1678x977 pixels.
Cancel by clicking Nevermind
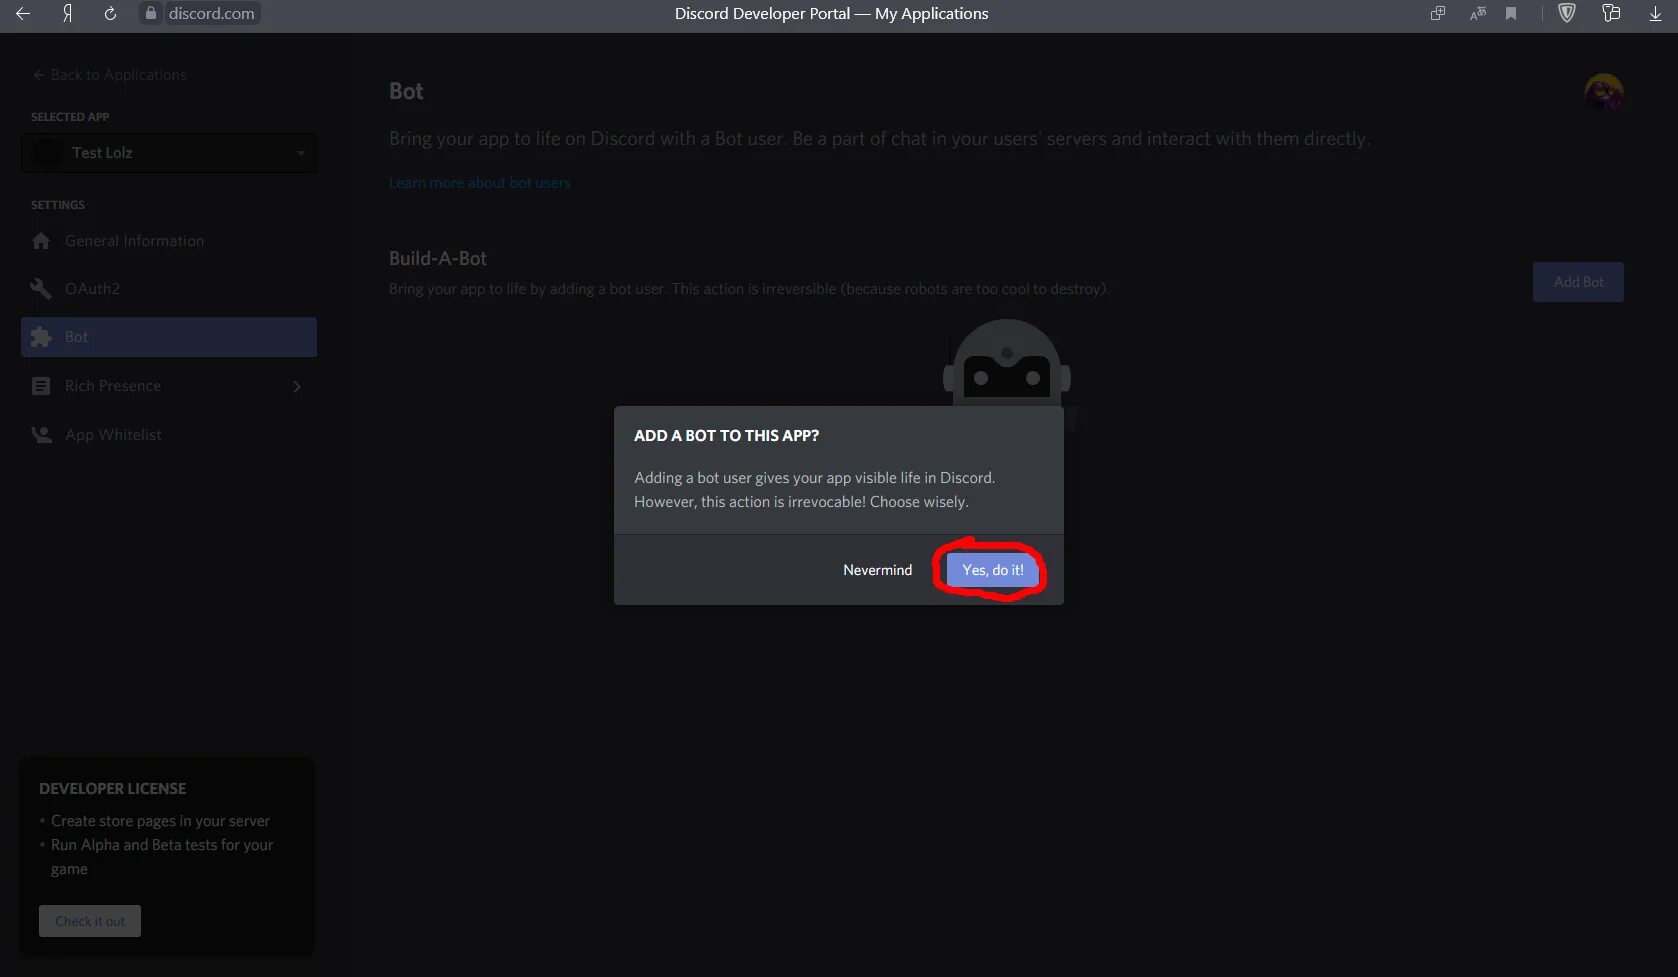pyautogui.click(x=877, y=570)
